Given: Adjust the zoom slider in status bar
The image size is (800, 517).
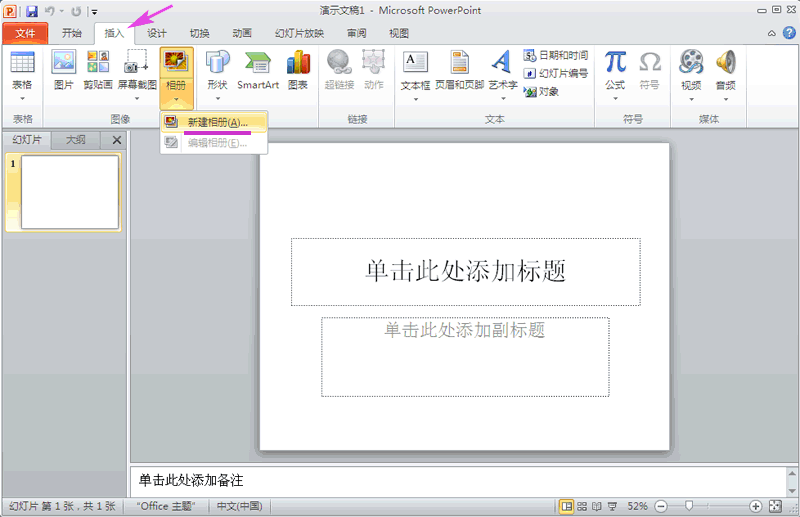Looking at the screenshot, I should tap(689, 506).
